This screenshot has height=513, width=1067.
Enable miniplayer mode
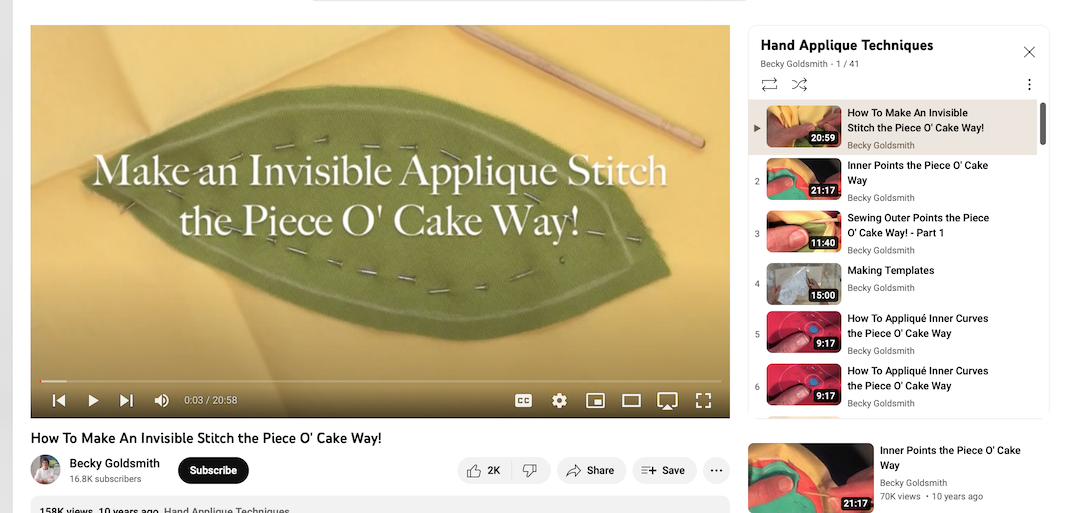pos(595,401)
